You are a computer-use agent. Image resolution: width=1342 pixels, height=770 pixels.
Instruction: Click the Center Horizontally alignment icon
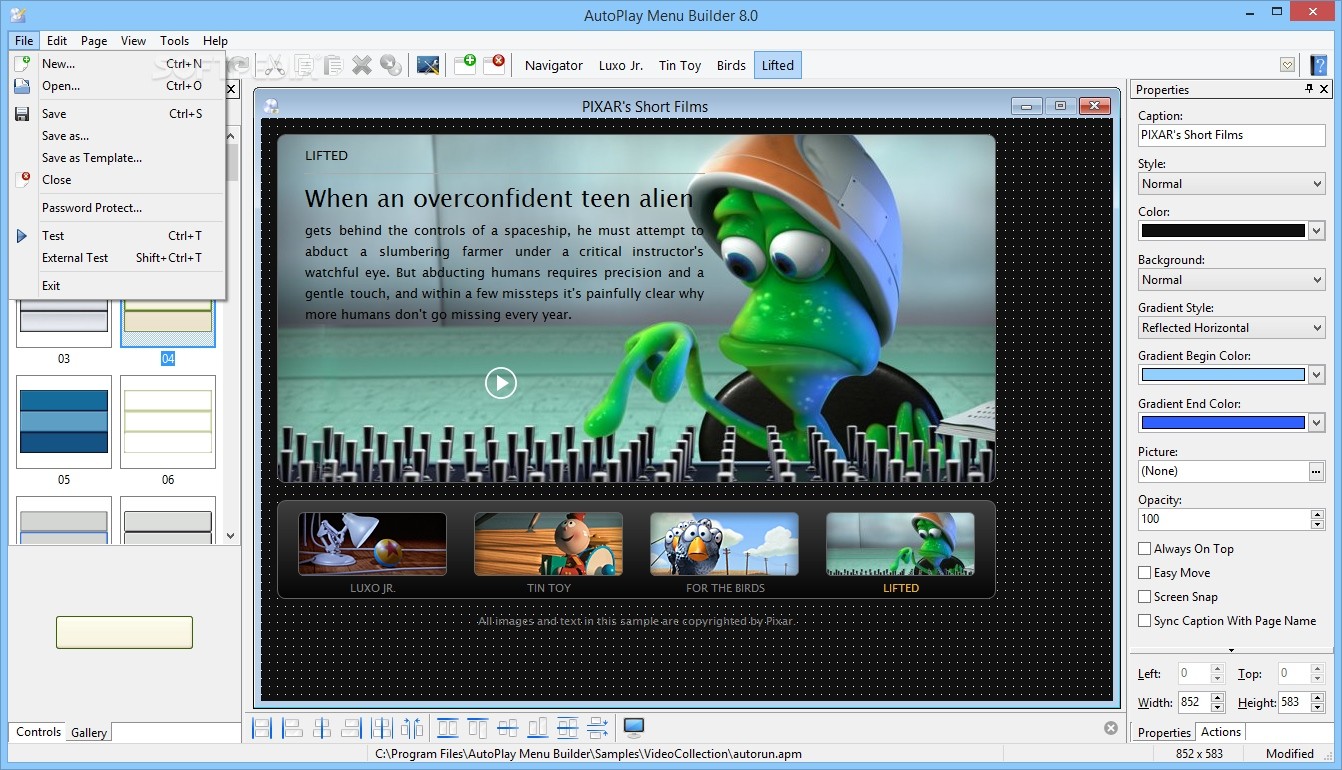click(322, 728)
